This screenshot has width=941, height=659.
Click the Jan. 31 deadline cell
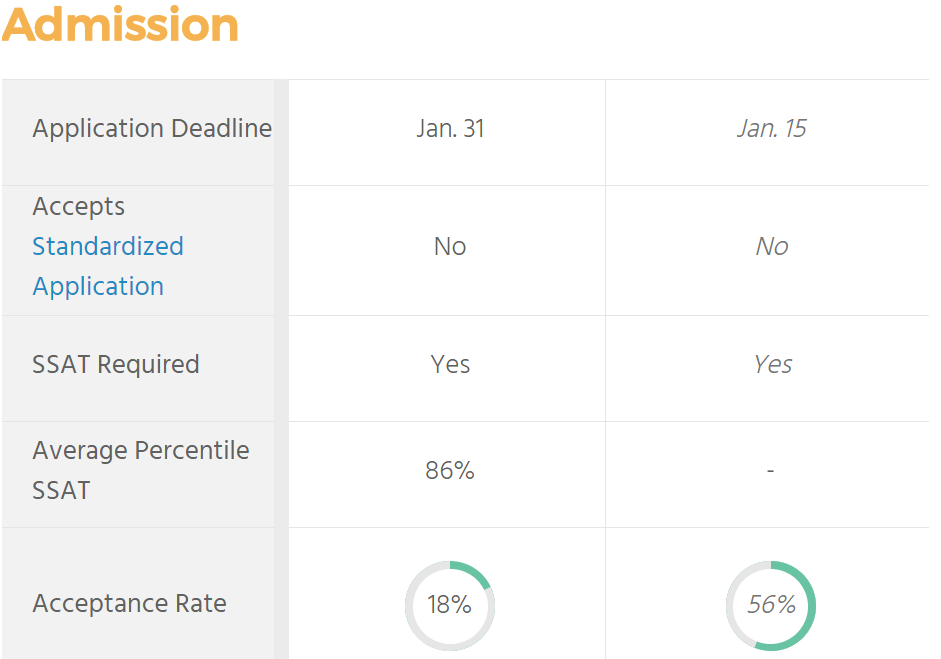450,129
